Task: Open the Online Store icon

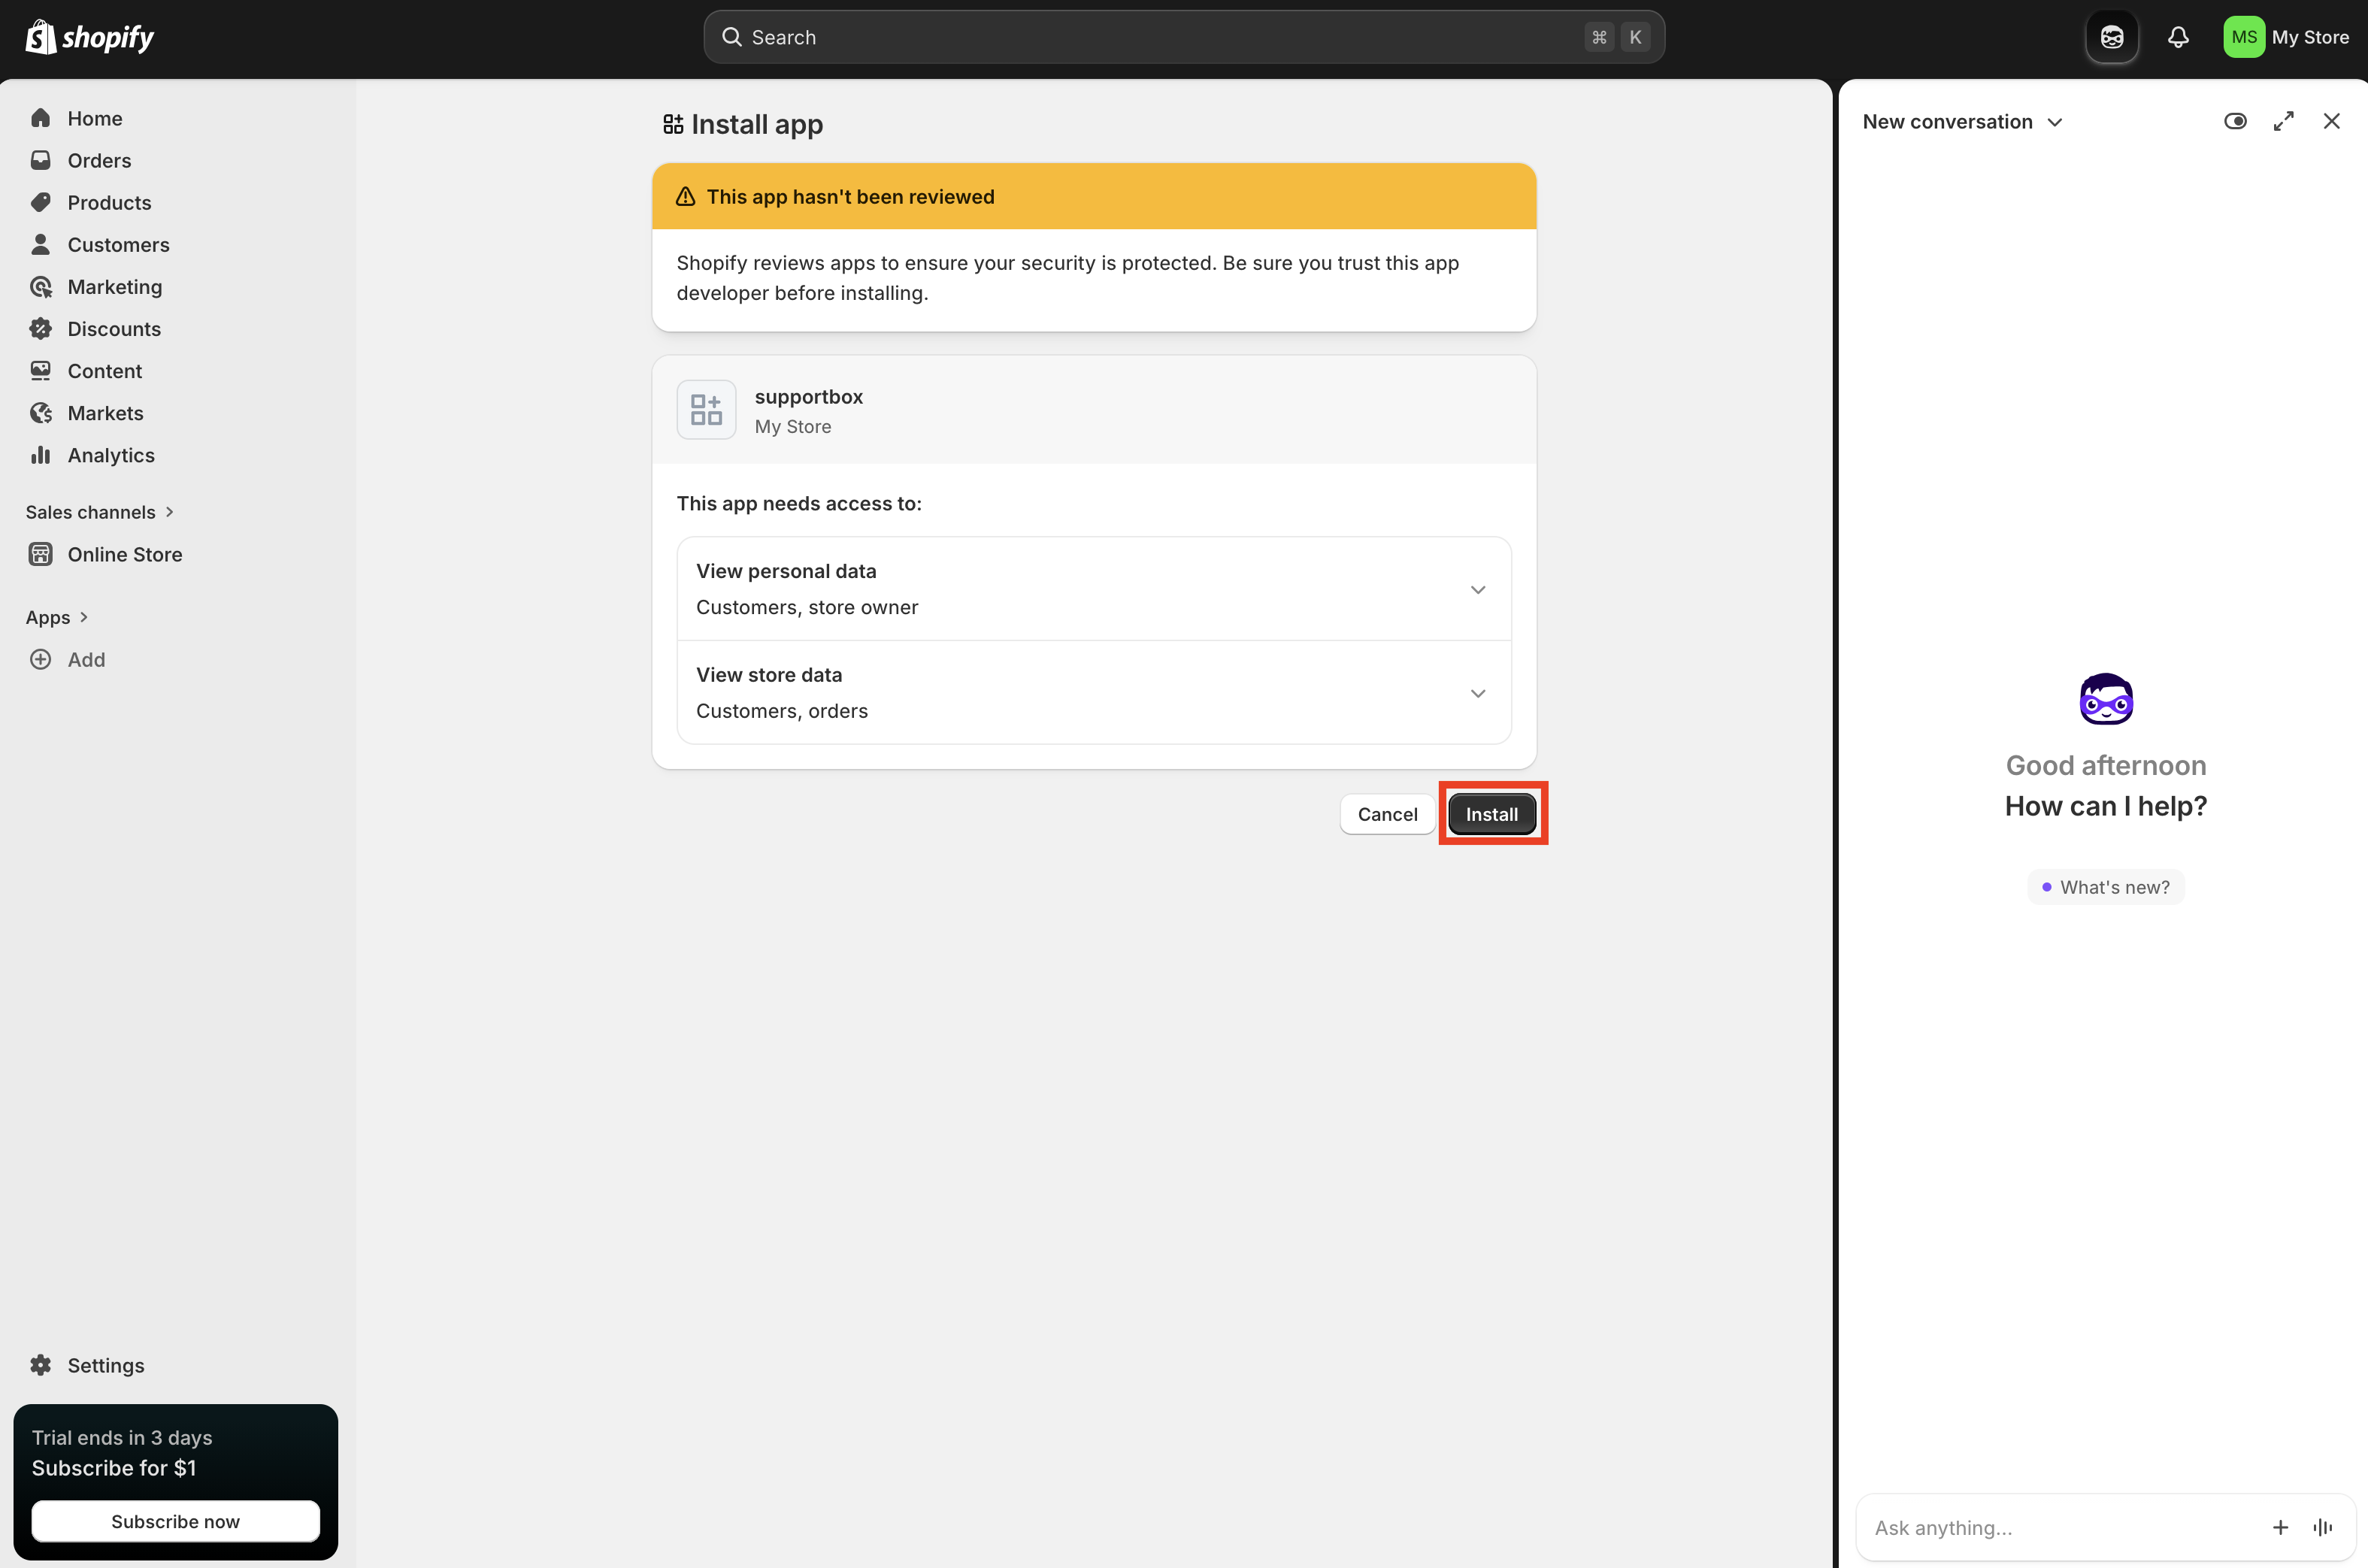Action: pos(40,554)
